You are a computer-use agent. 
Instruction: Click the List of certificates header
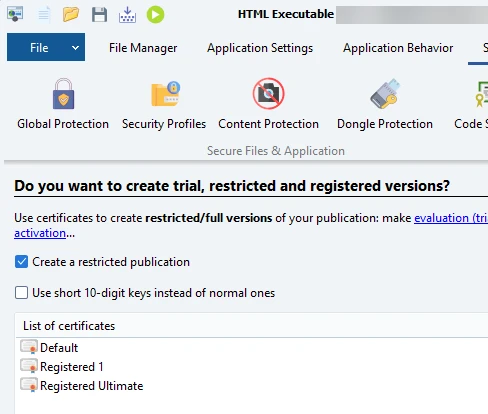point(69,326)
